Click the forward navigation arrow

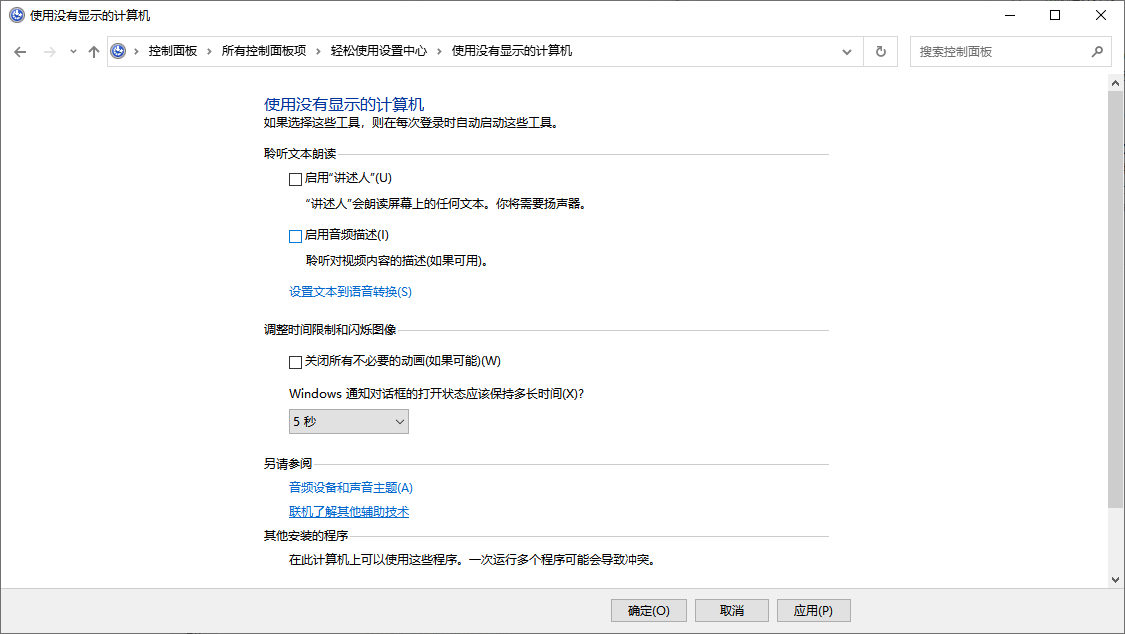(x=47, y=51)
